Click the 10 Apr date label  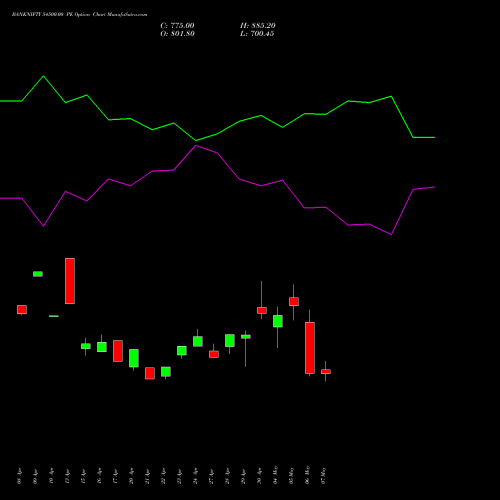click(x=51, y=476)
